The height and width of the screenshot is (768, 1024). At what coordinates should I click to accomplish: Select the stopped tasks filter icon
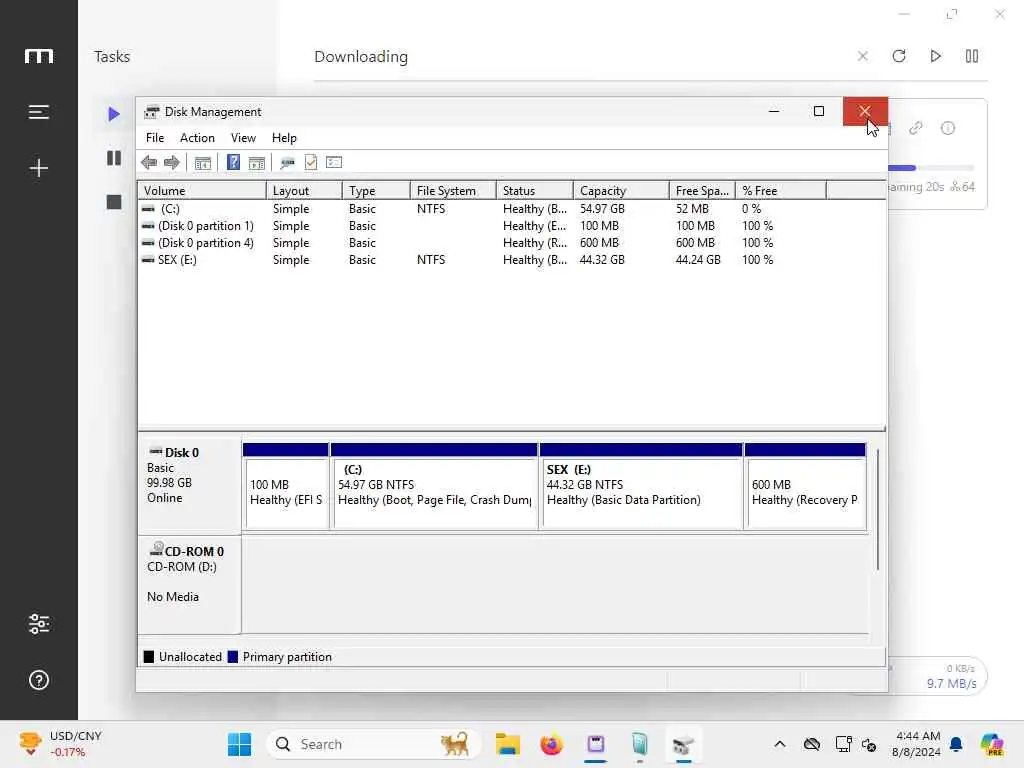point(114,202)
